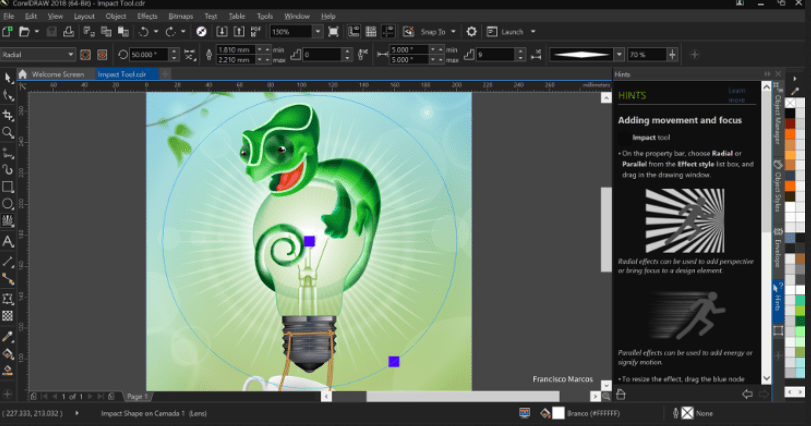
Task: Open the File menu
Action: tap(9, 16)
